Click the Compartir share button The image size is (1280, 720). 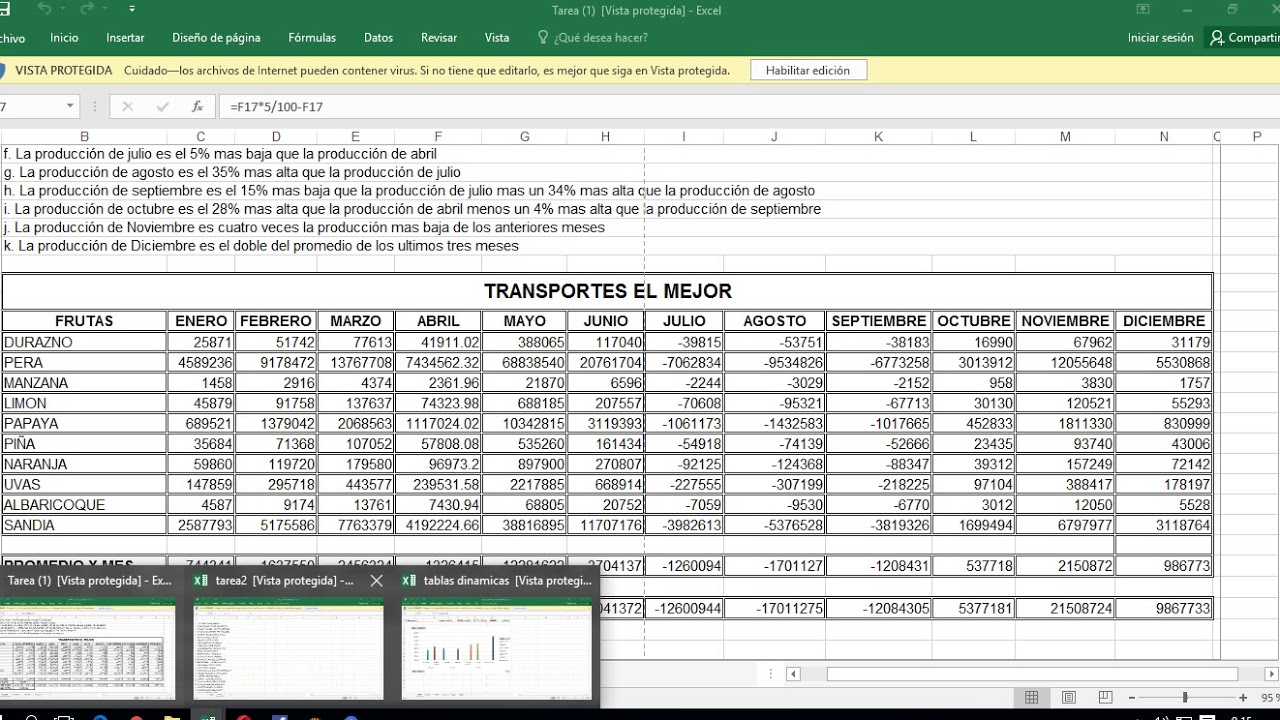pyautogui.click(x=1244, y=38)
